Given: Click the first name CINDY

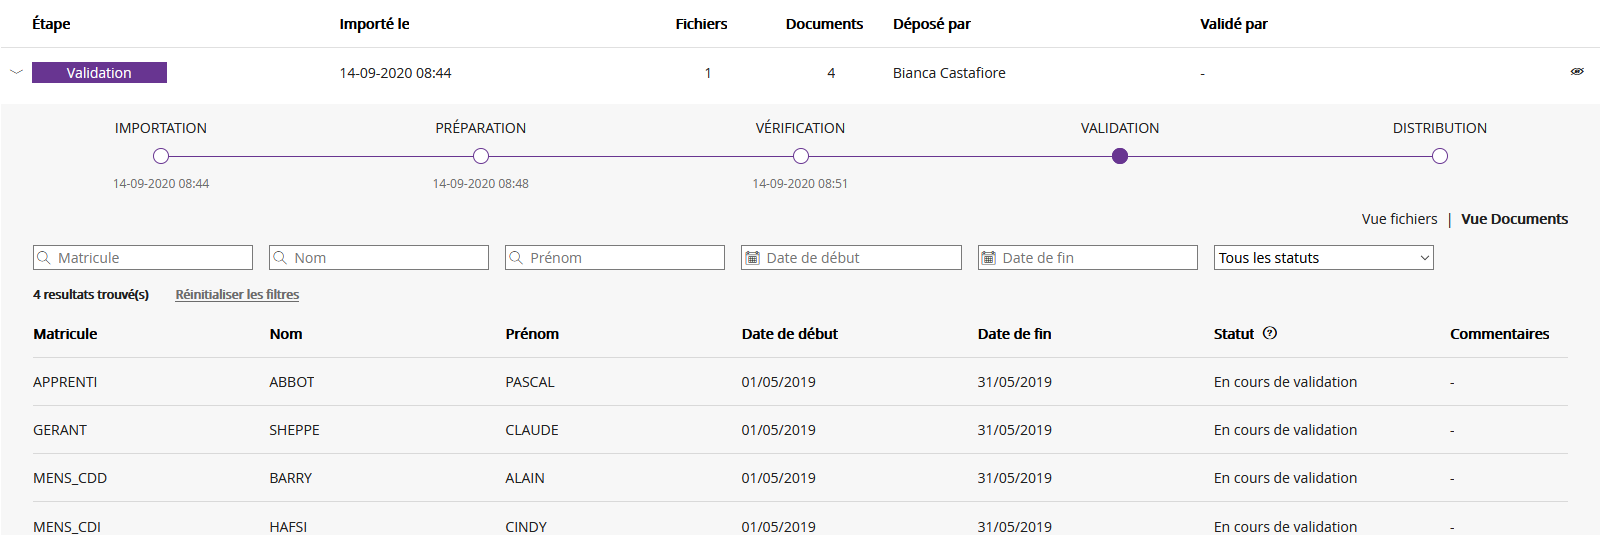Looking at the screenshot, I should [526, 526].
